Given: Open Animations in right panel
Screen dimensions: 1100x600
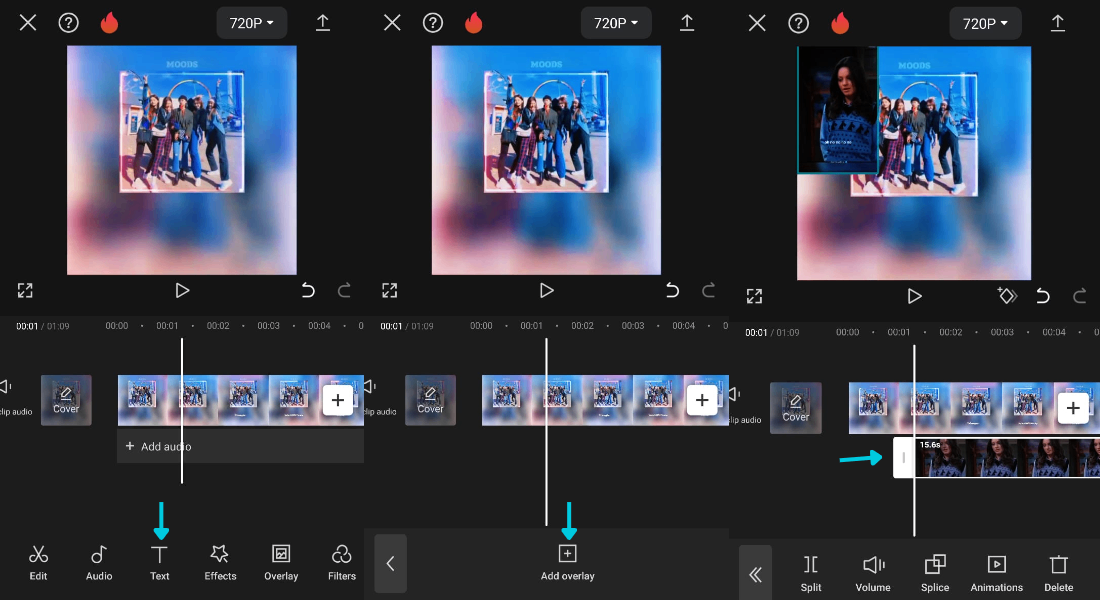Looking at the screenshot, I should click(996, 573).
